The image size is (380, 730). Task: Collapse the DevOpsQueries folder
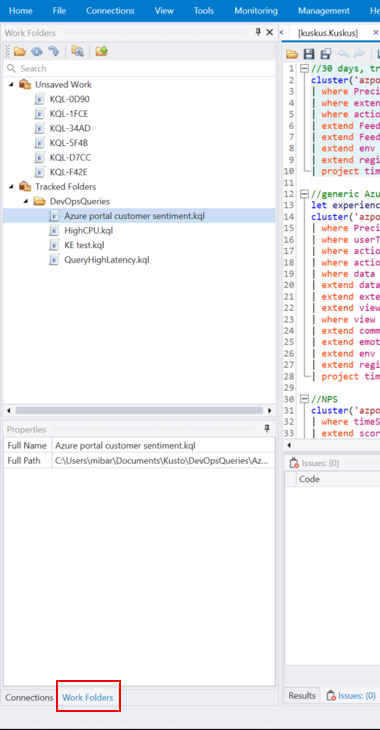(x=25, y=202)
